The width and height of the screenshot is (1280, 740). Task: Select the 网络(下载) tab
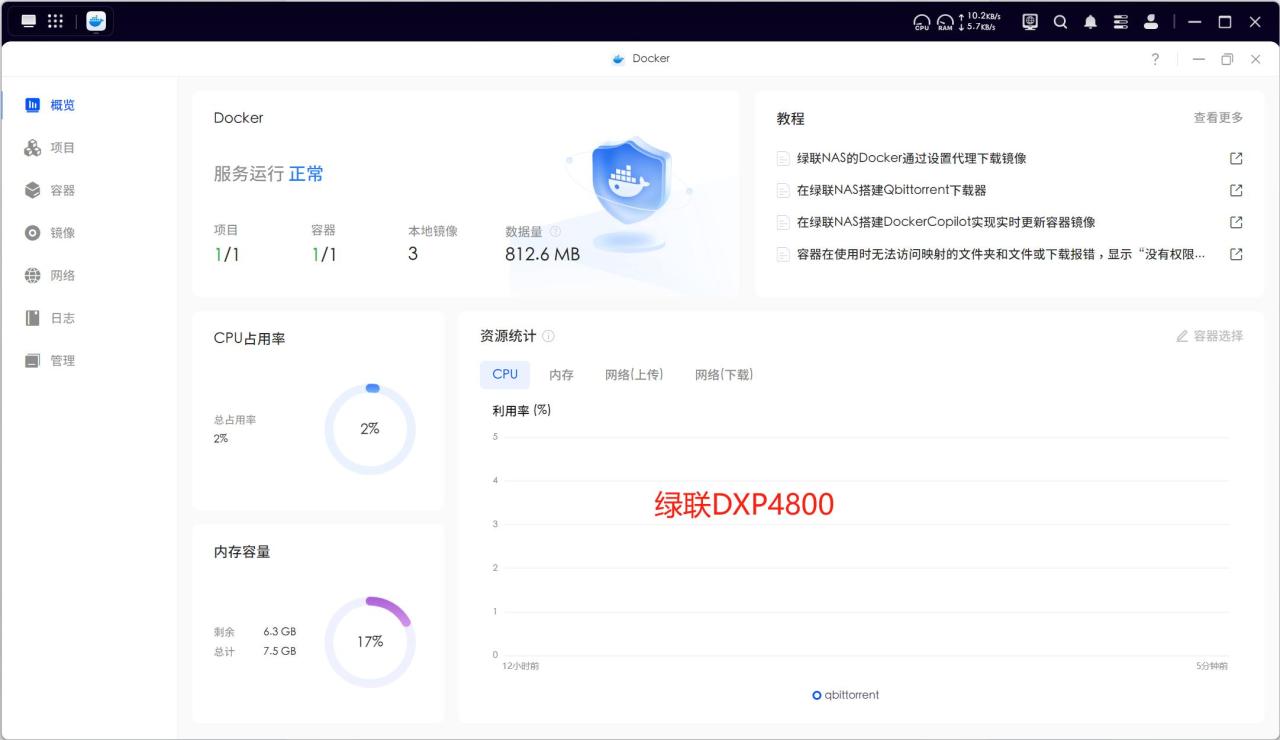[x=724, y=374]
